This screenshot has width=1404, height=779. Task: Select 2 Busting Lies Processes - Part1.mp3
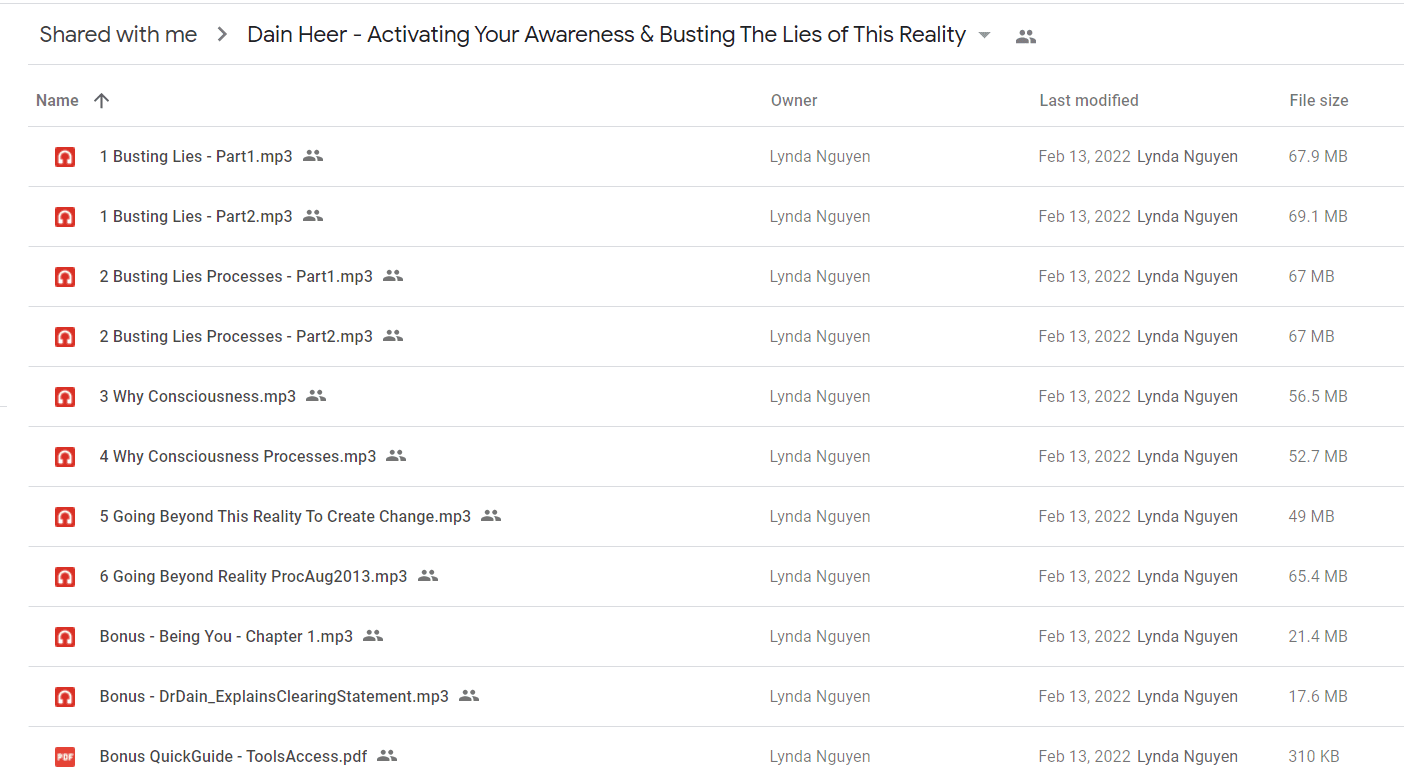236,276
